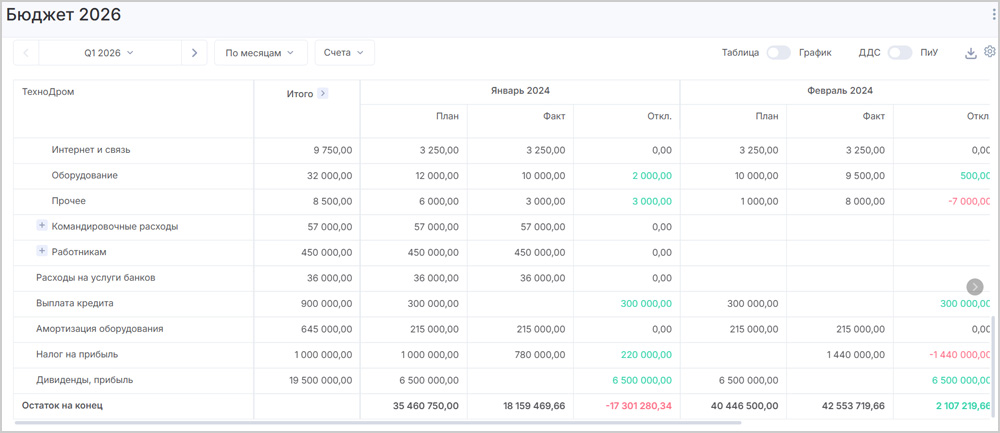Open the three-dot menu at top right
Image resolution: width=1000 pixels, height=433 pixels.
pyautogui.click(x=993, y=13)
